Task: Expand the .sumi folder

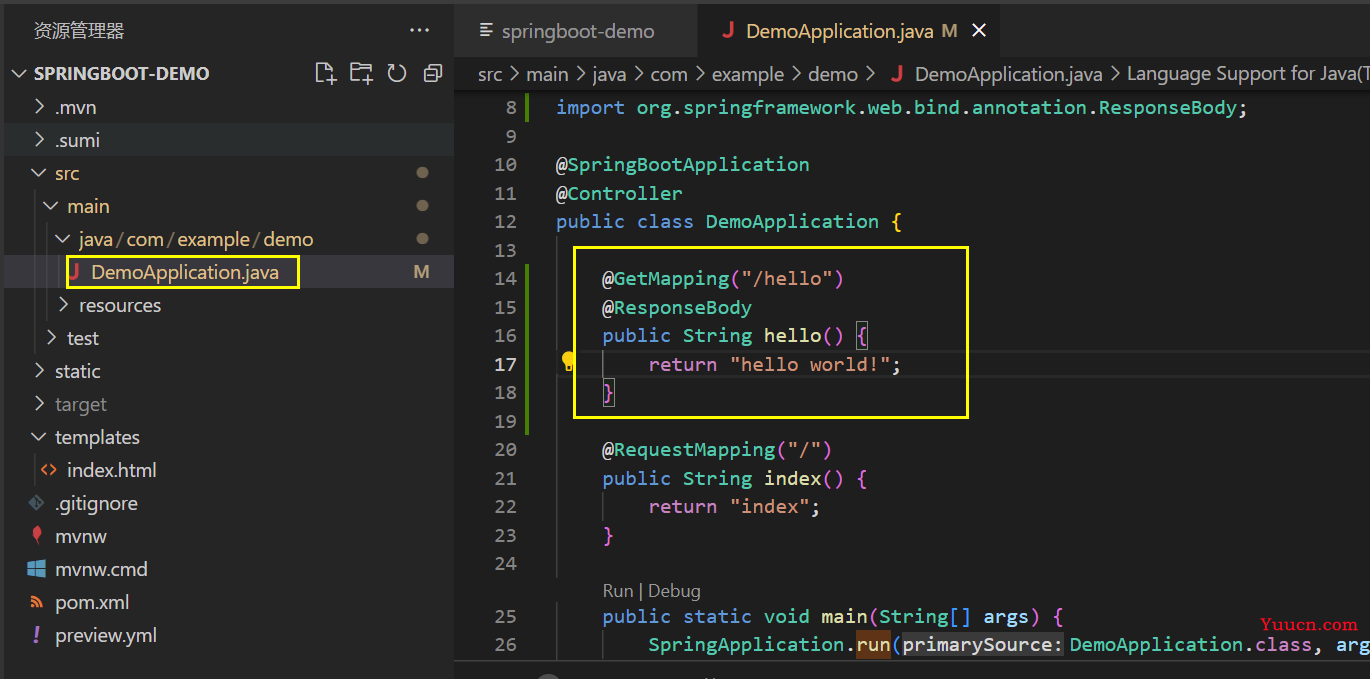Action: [40, 140]
